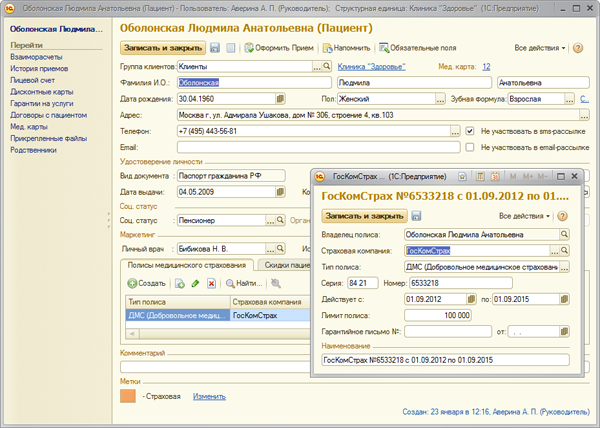Click the green pencil edit policy icon
Viewport: 600px width, 428px height.
pos(196,283)
